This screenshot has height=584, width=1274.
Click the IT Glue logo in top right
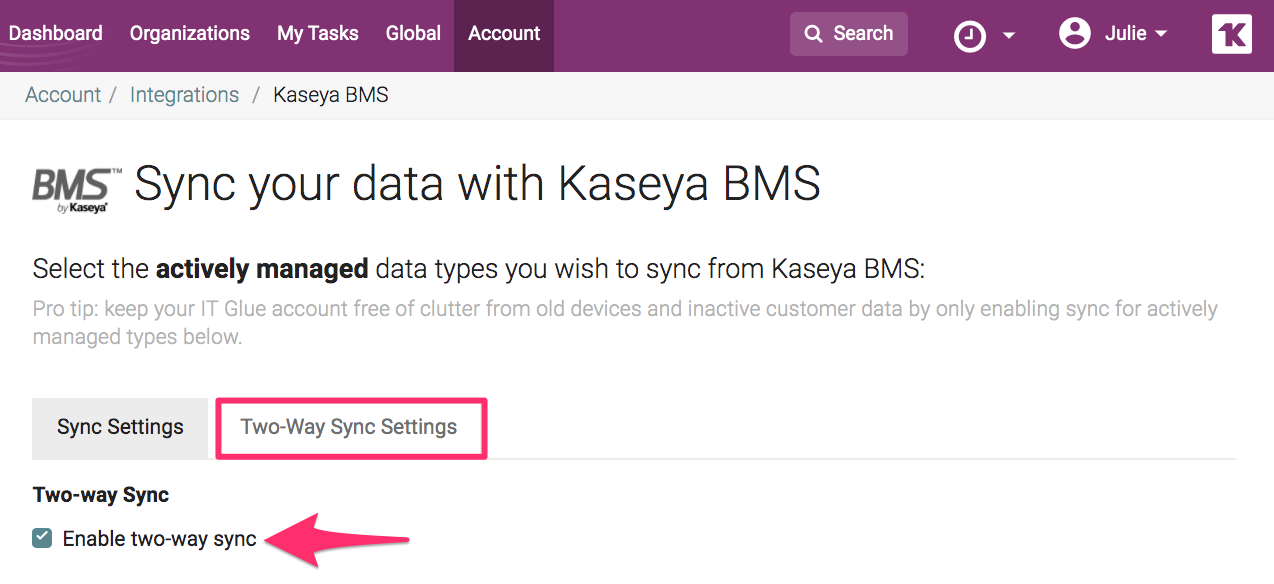click(x=1231, y=33)
